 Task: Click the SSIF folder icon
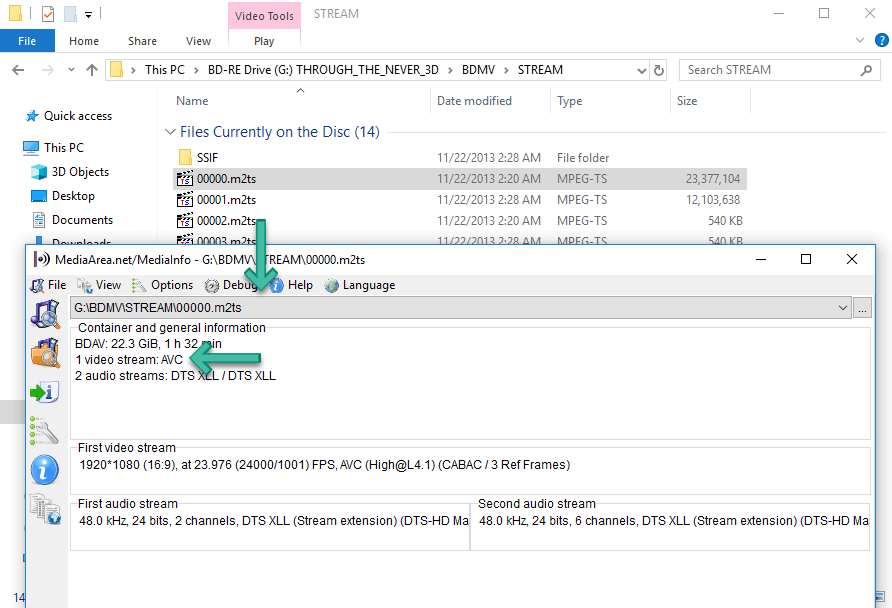pyautogui.click(x=185, y=157)
